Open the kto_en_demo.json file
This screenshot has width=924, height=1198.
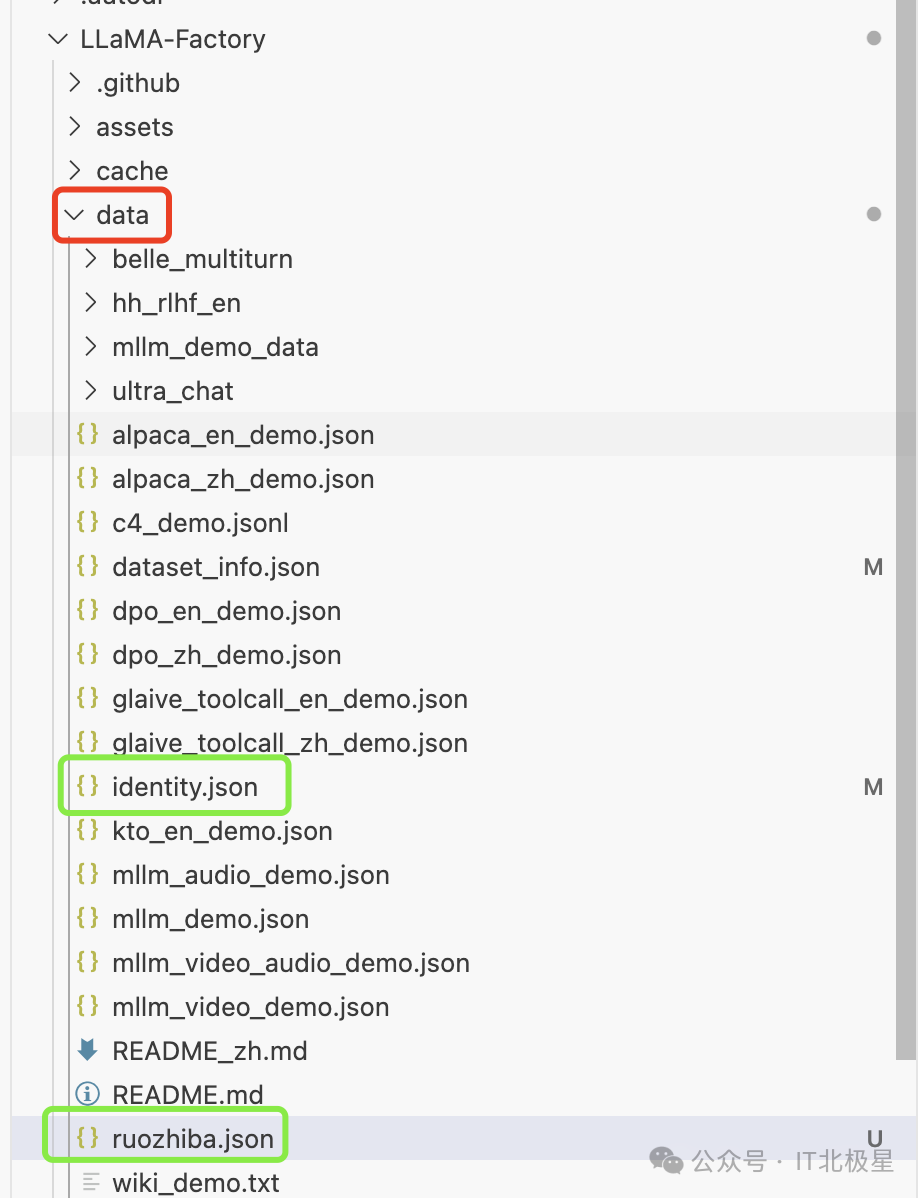[x=222, y=831]
